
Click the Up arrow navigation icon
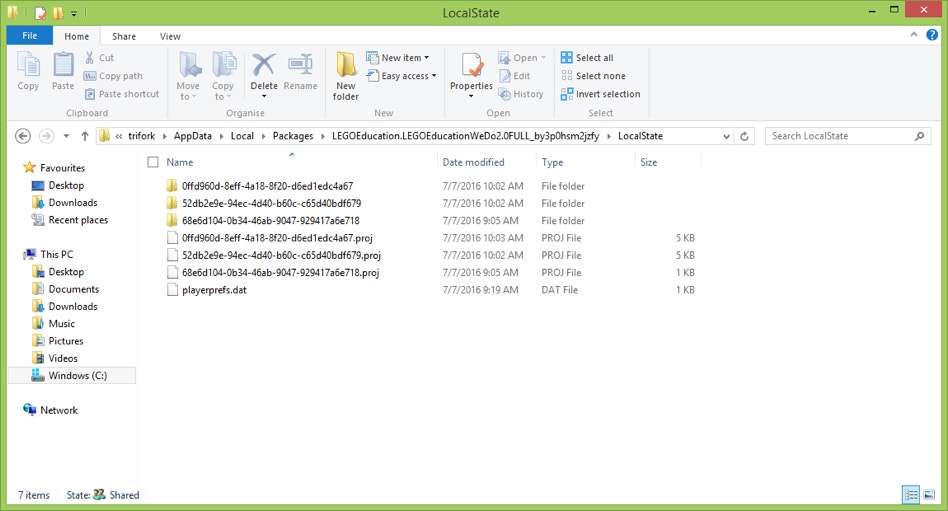[85, 136]
